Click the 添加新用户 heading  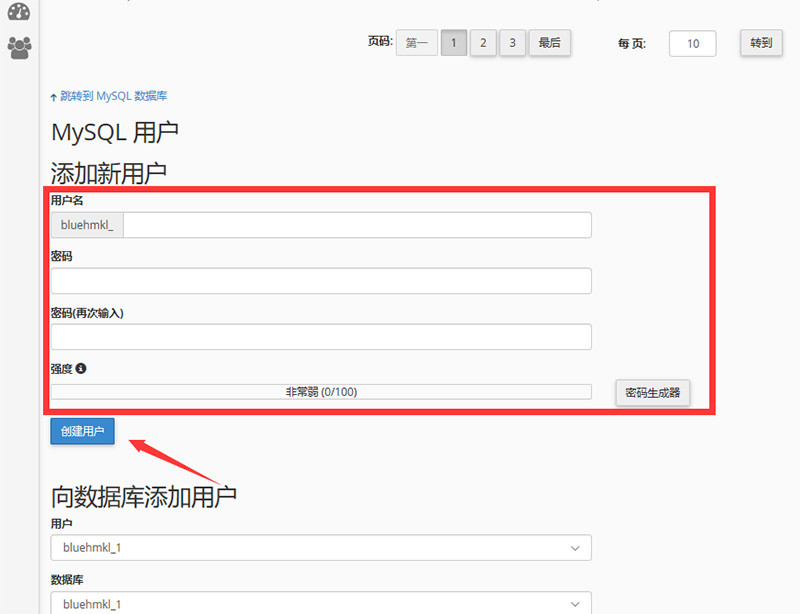109,173
